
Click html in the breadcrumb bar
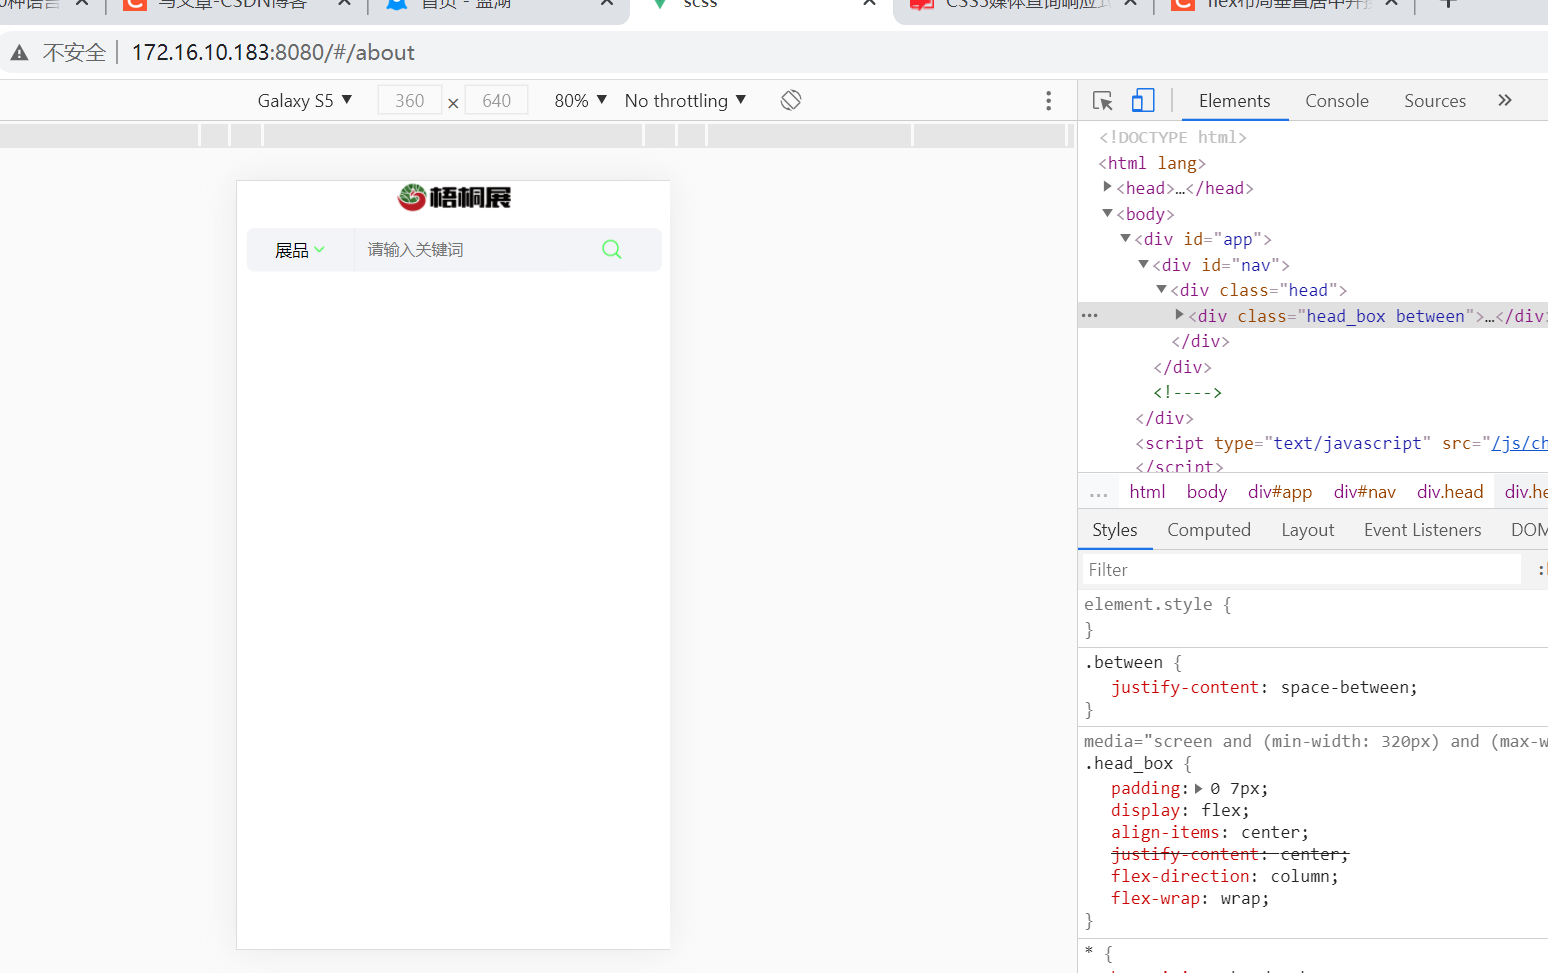click(x=1147, y=492)
